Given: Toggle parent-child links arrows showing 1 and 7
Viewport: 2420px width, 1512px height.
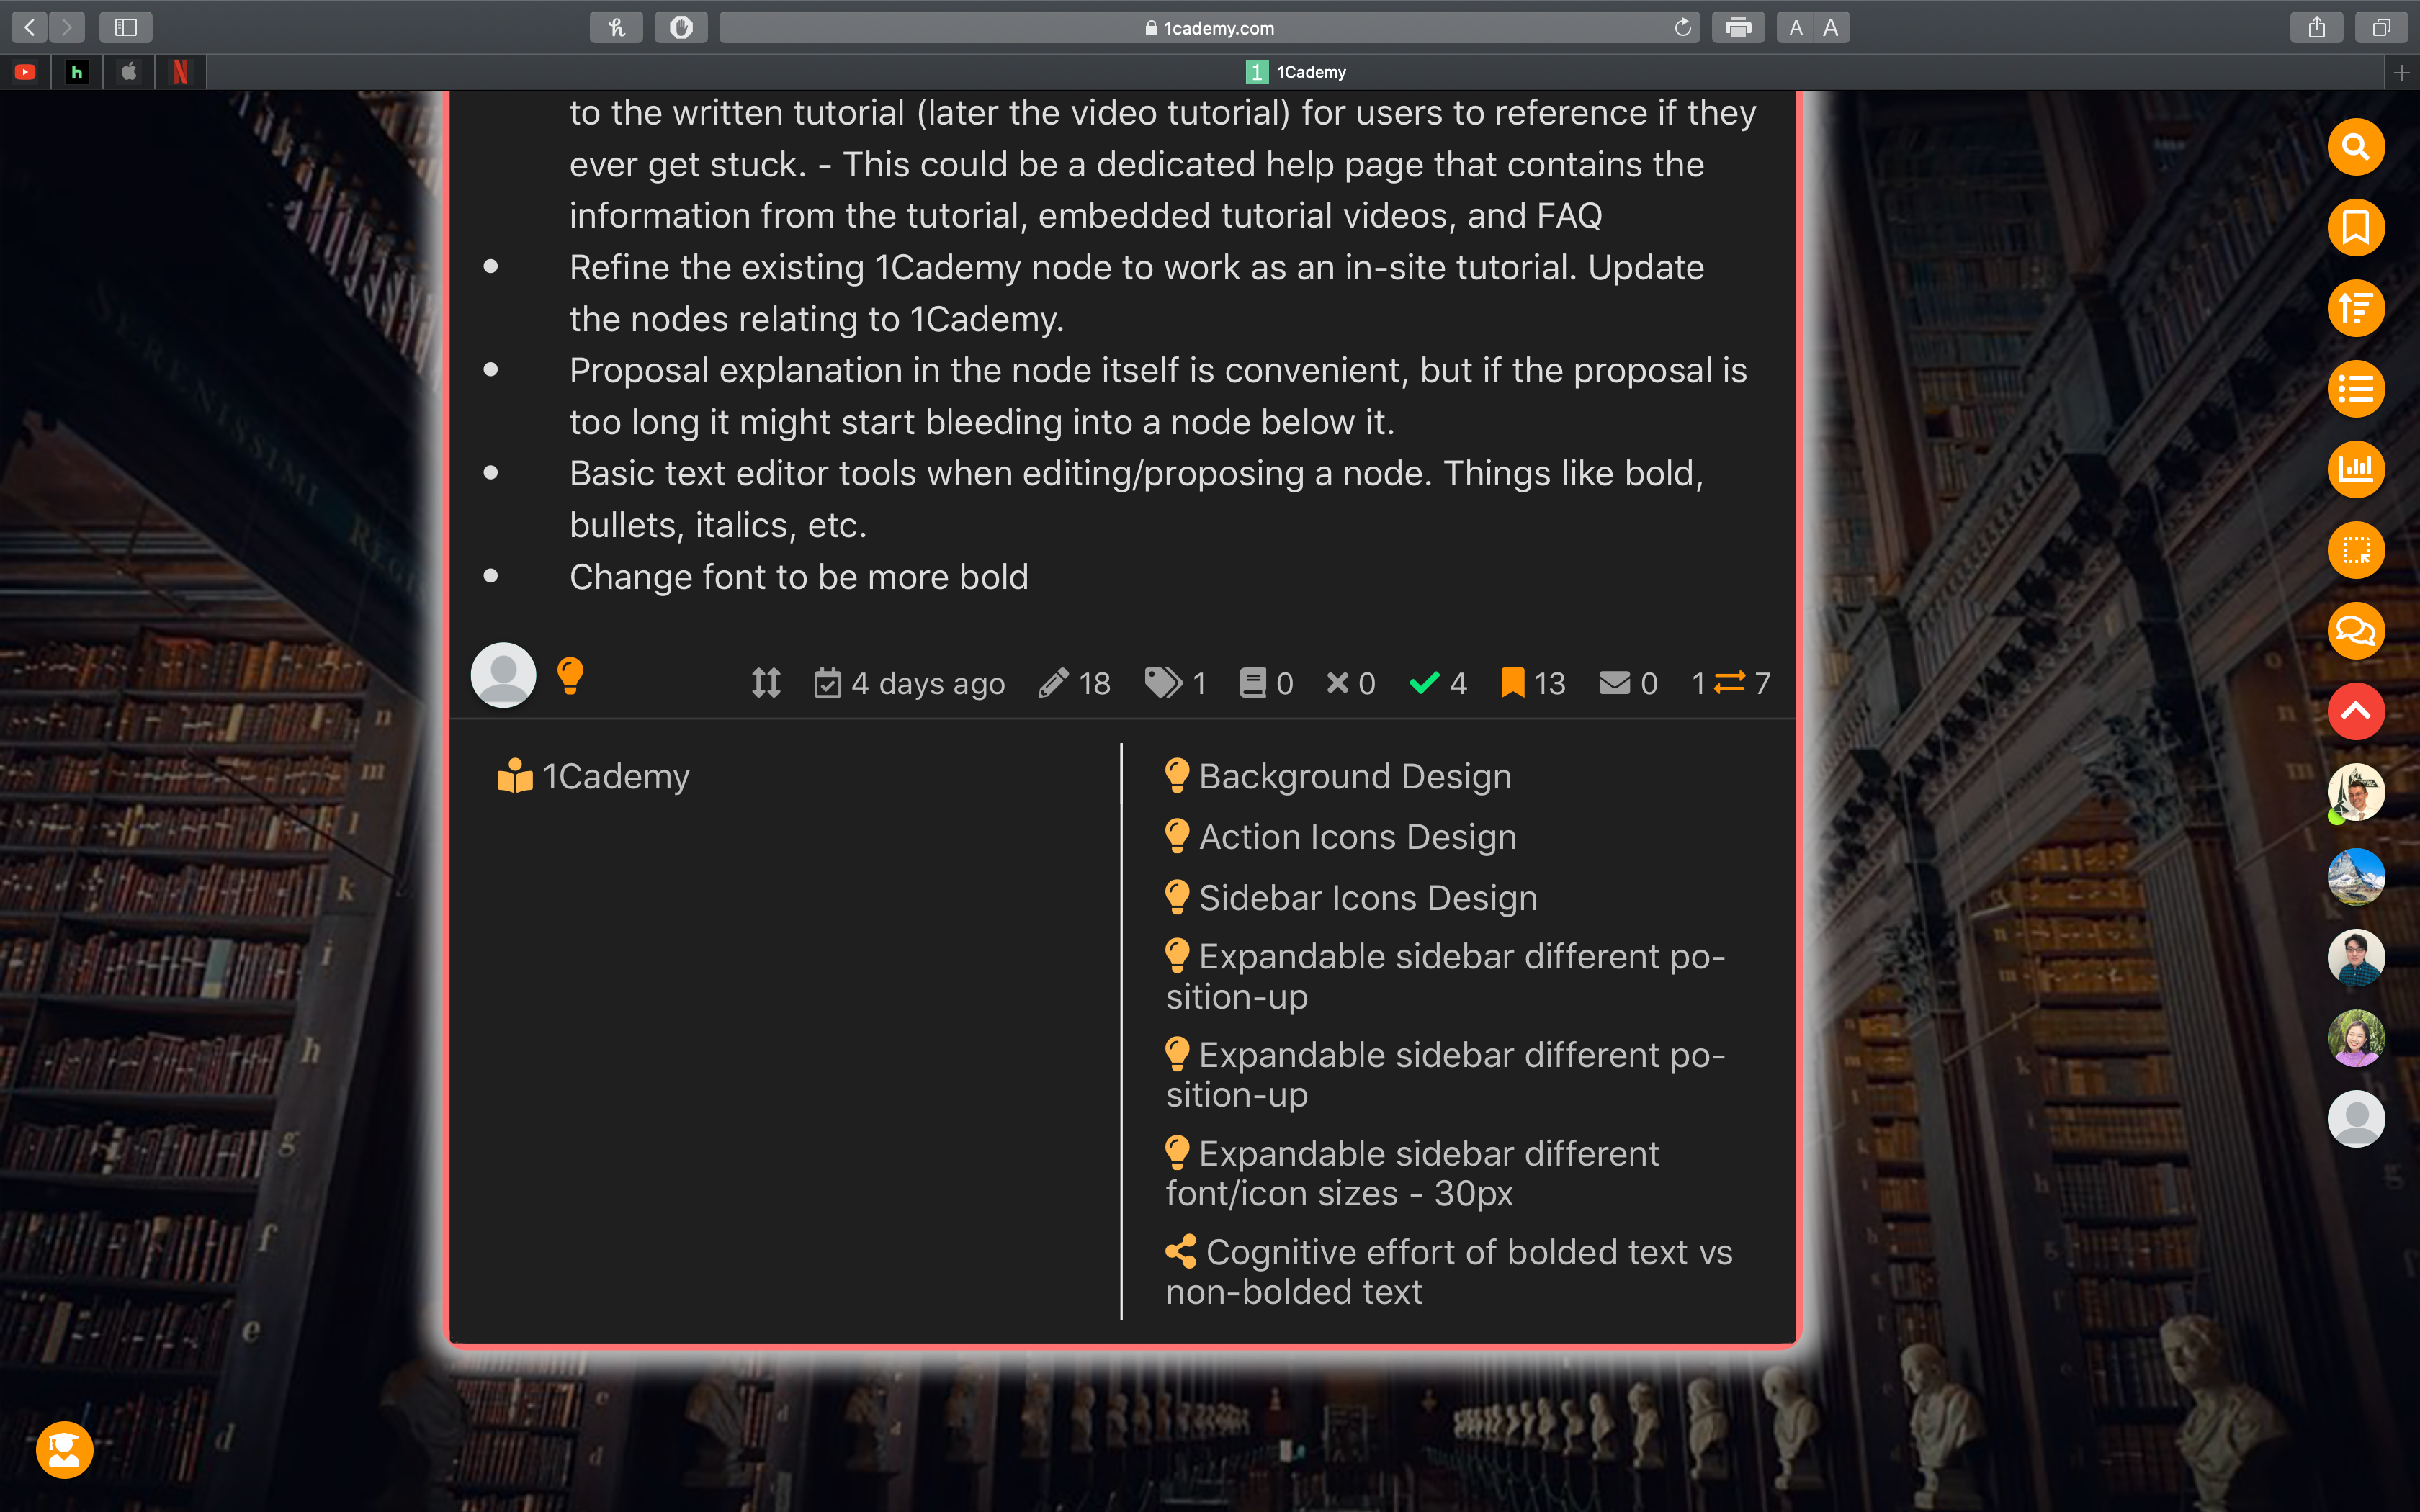Looking at the screenshot, I should [1730, 683].
